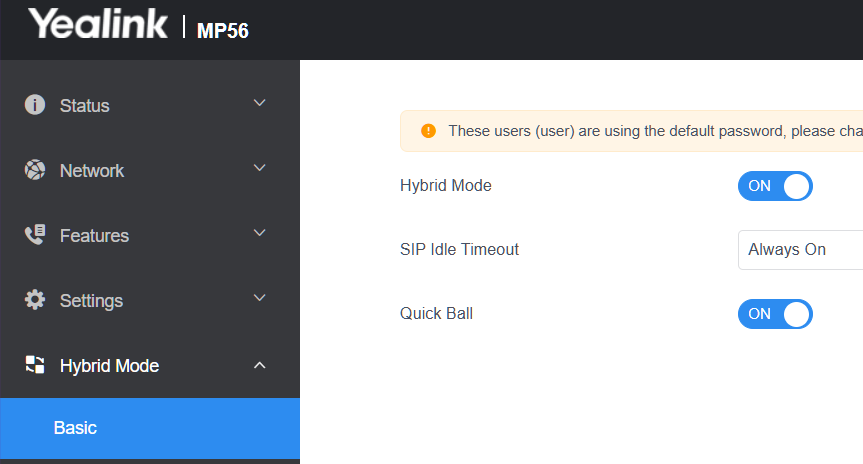This screenshot has width=863, height=464.
Task: Open the Network menu item
Action: click(92, 171)
